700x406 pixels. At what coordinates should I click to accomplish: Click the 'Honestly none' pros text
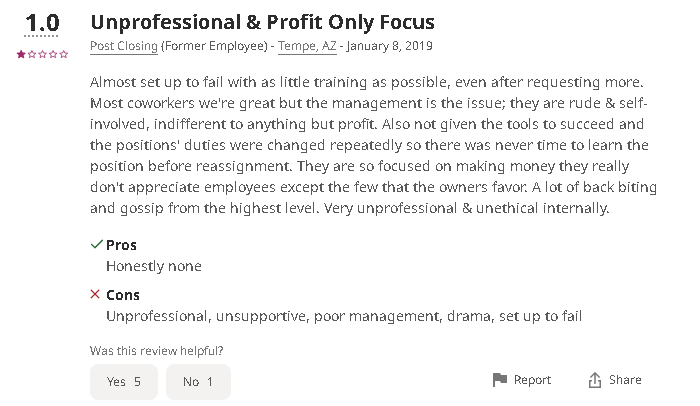[153, 266]
